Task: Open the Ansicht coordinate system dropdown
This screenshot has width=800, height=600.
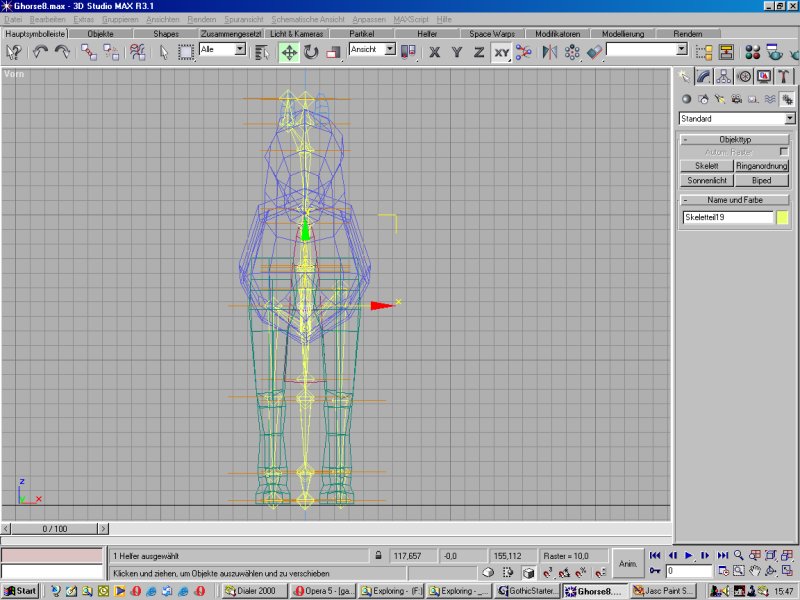Action: (372, 49)
